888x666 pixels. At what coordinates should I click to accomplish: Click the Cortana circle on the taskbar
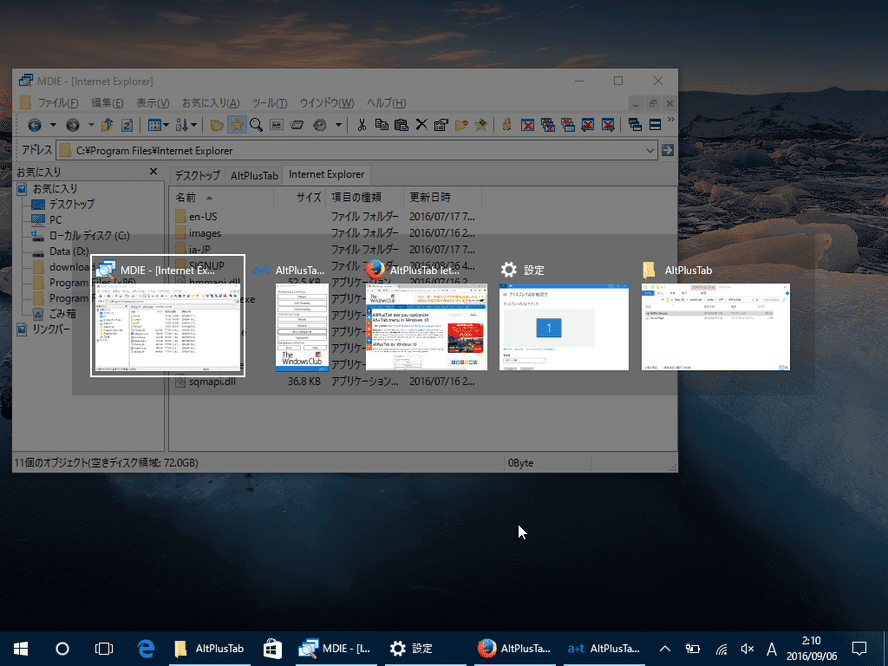pos(62,648)
